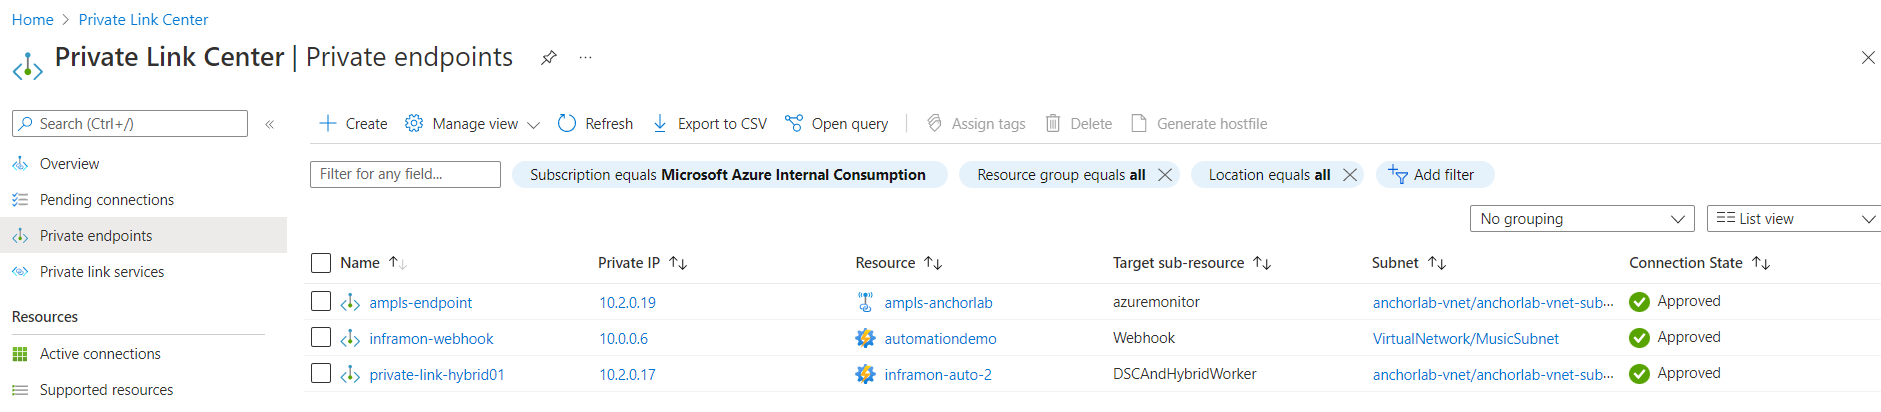The height and width of the screenshot is (412, 1881).
Task: Open the inframon-webhook link
Action: click(431, 339)
